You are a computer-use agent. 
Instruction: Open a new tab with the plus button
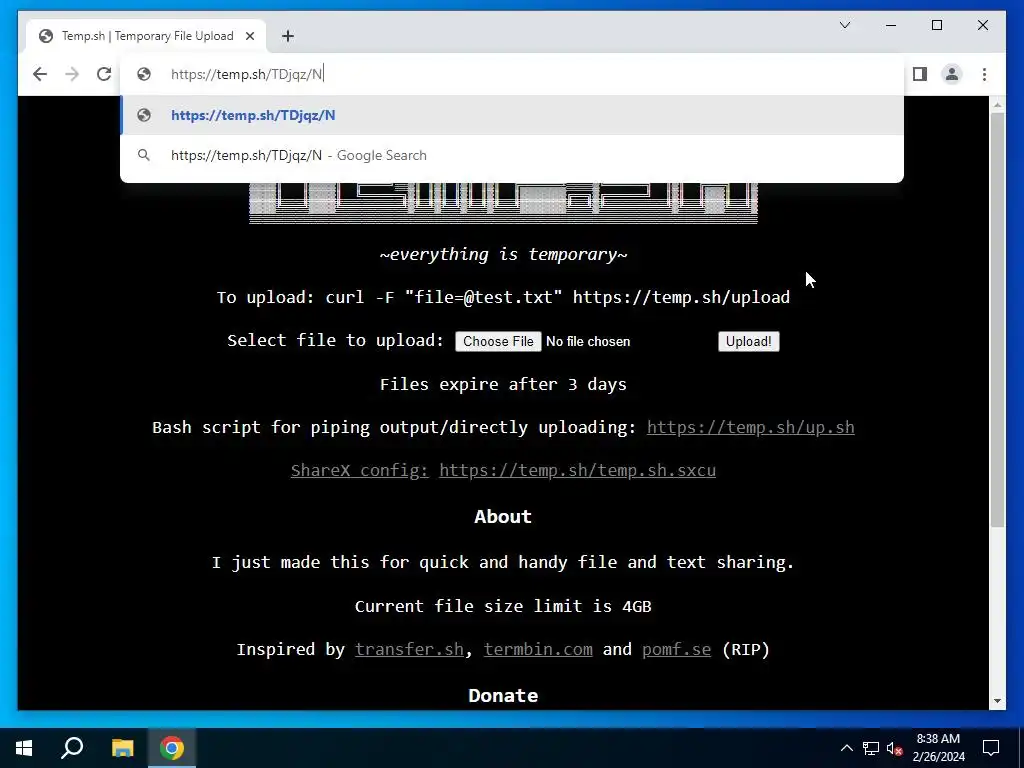[288, 36]
